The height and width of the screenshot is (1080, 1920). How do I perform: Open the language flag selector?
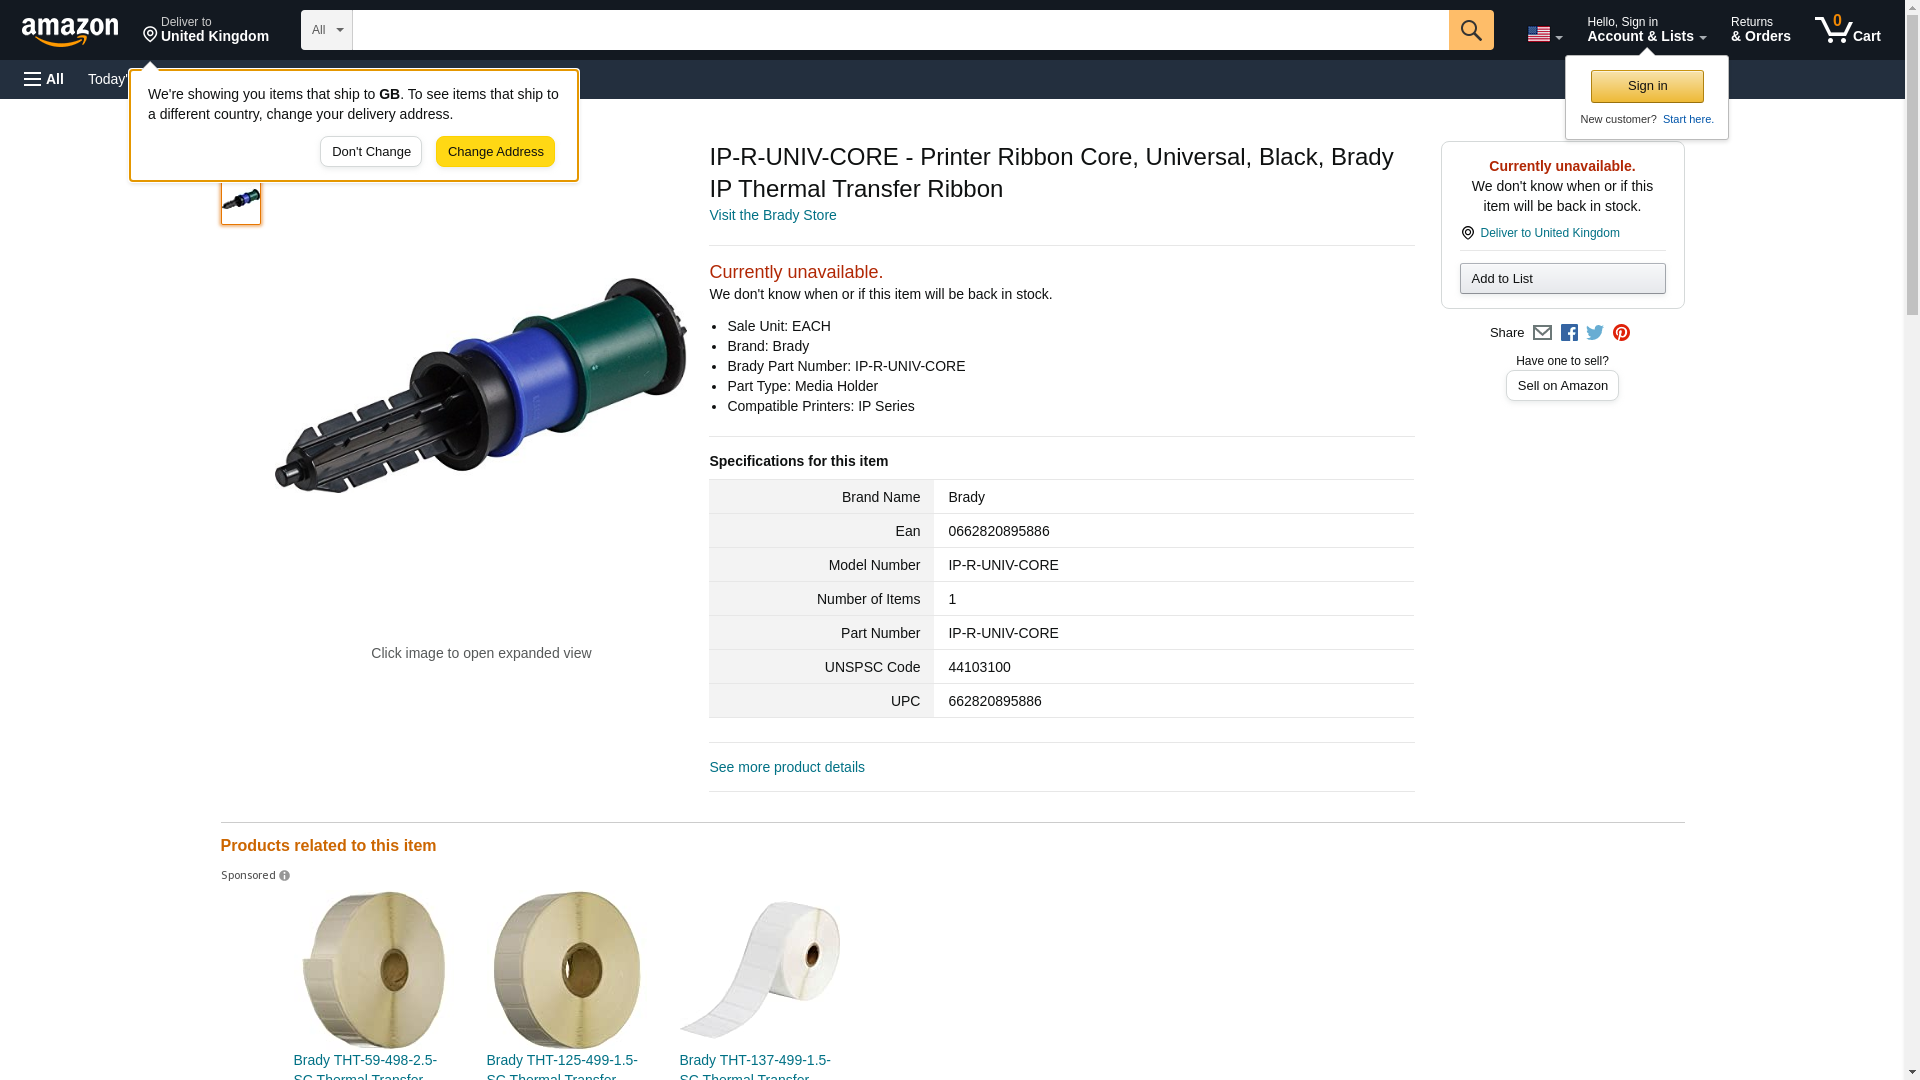(1544, 34)
